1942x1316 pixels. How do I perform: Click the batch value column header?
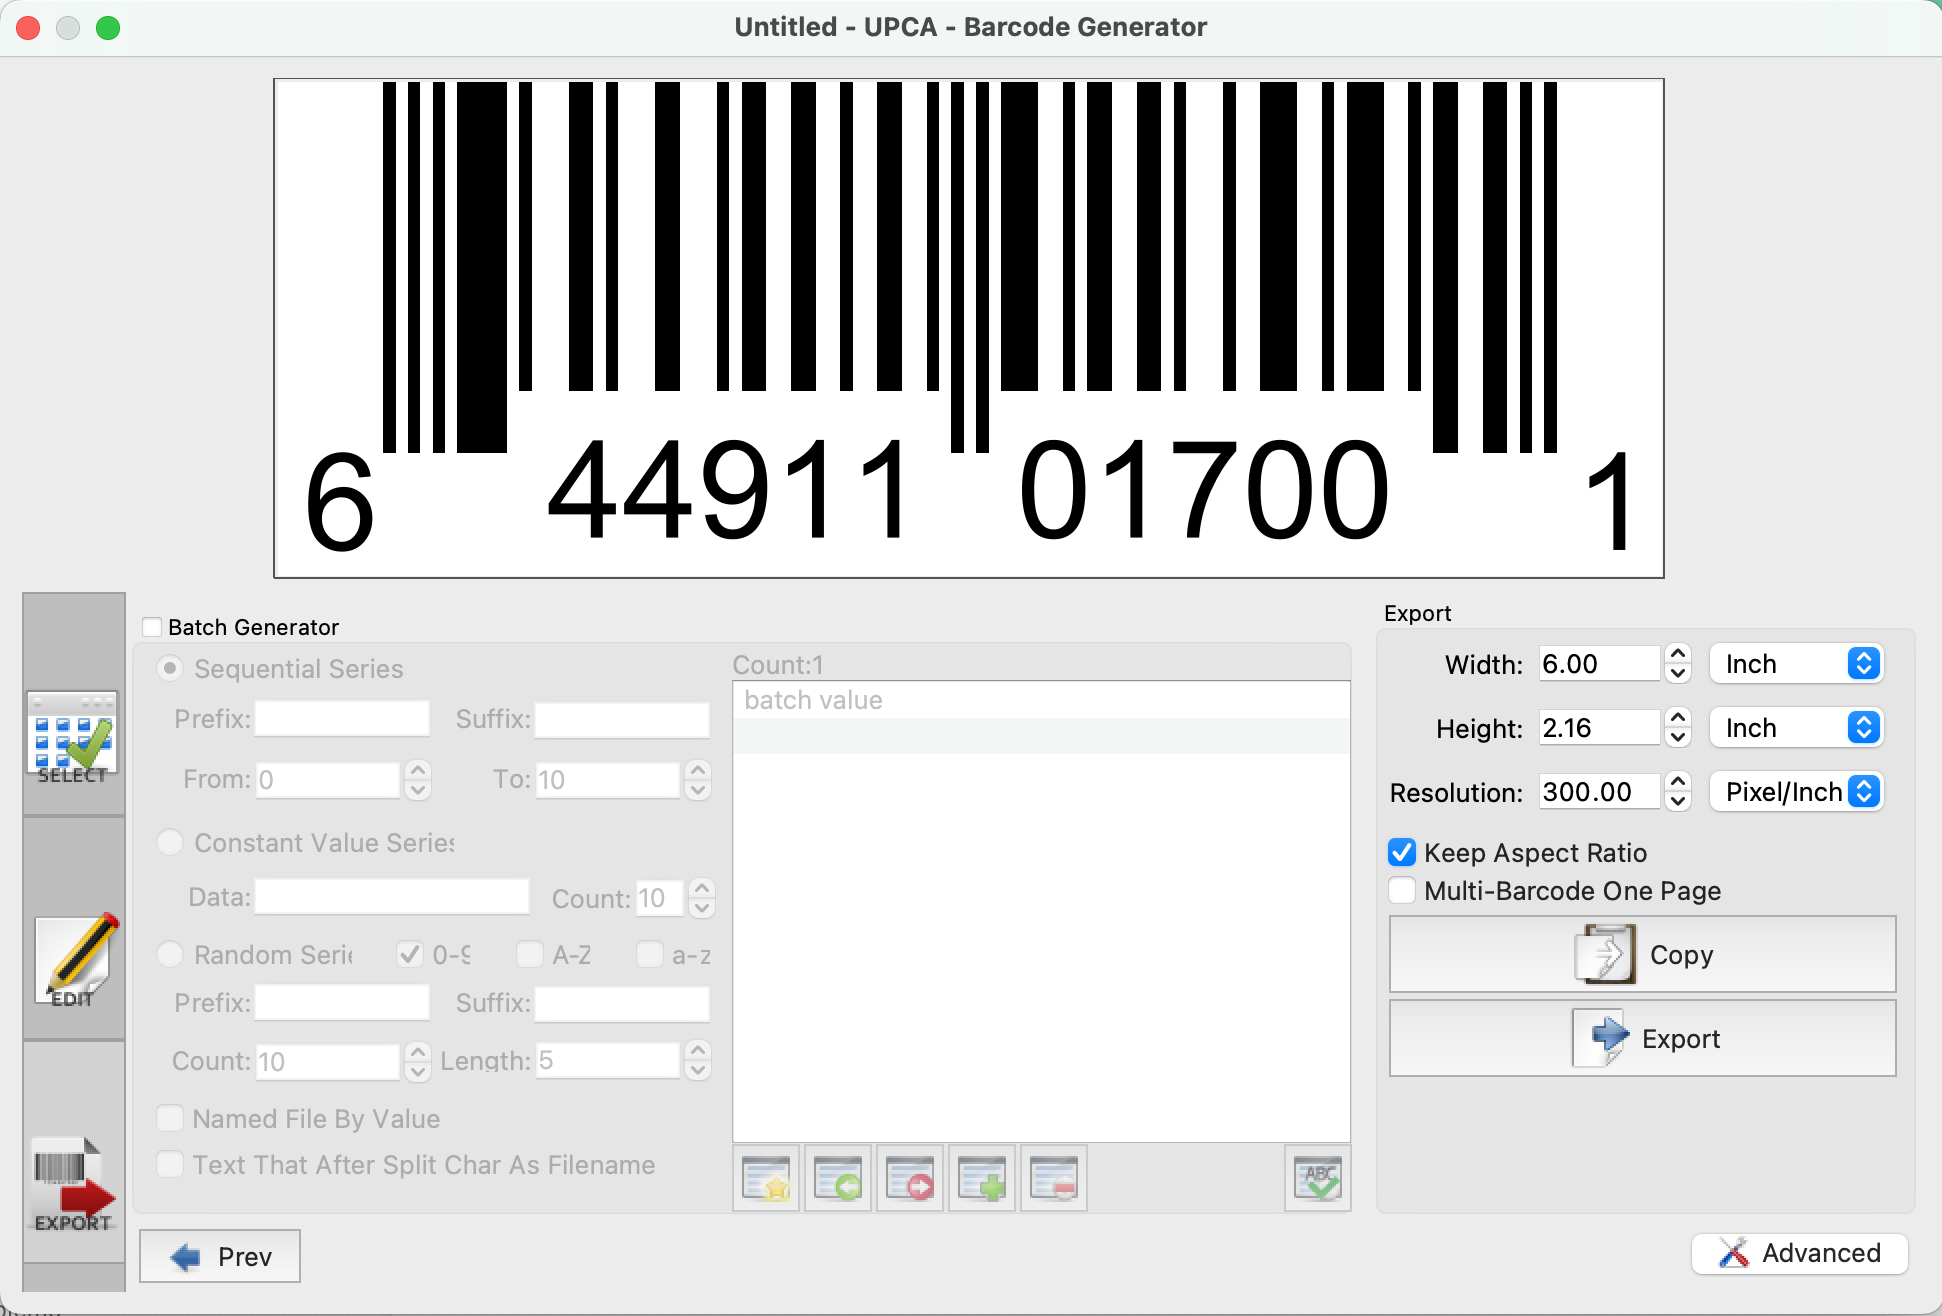(1041, 700)
